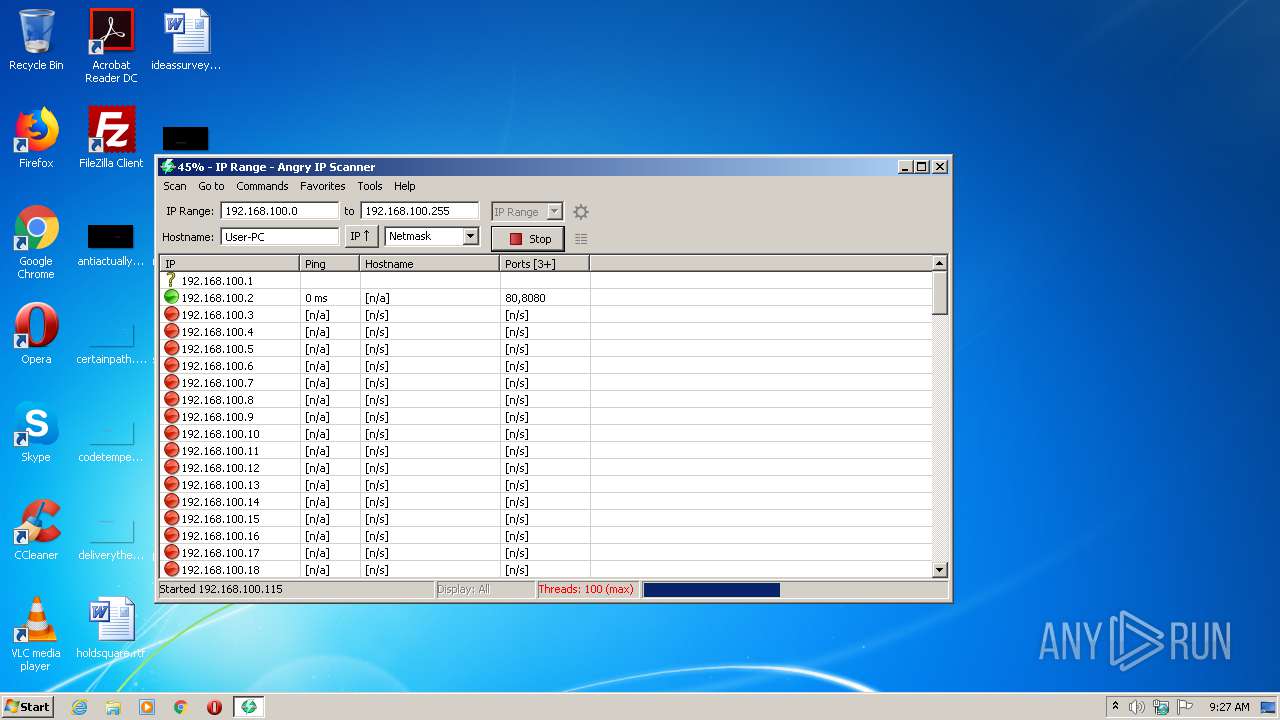Sort by the Ports [3+] column header
Image resolution: width=1280 pixels, height=720 pixels.
point(545,264)
